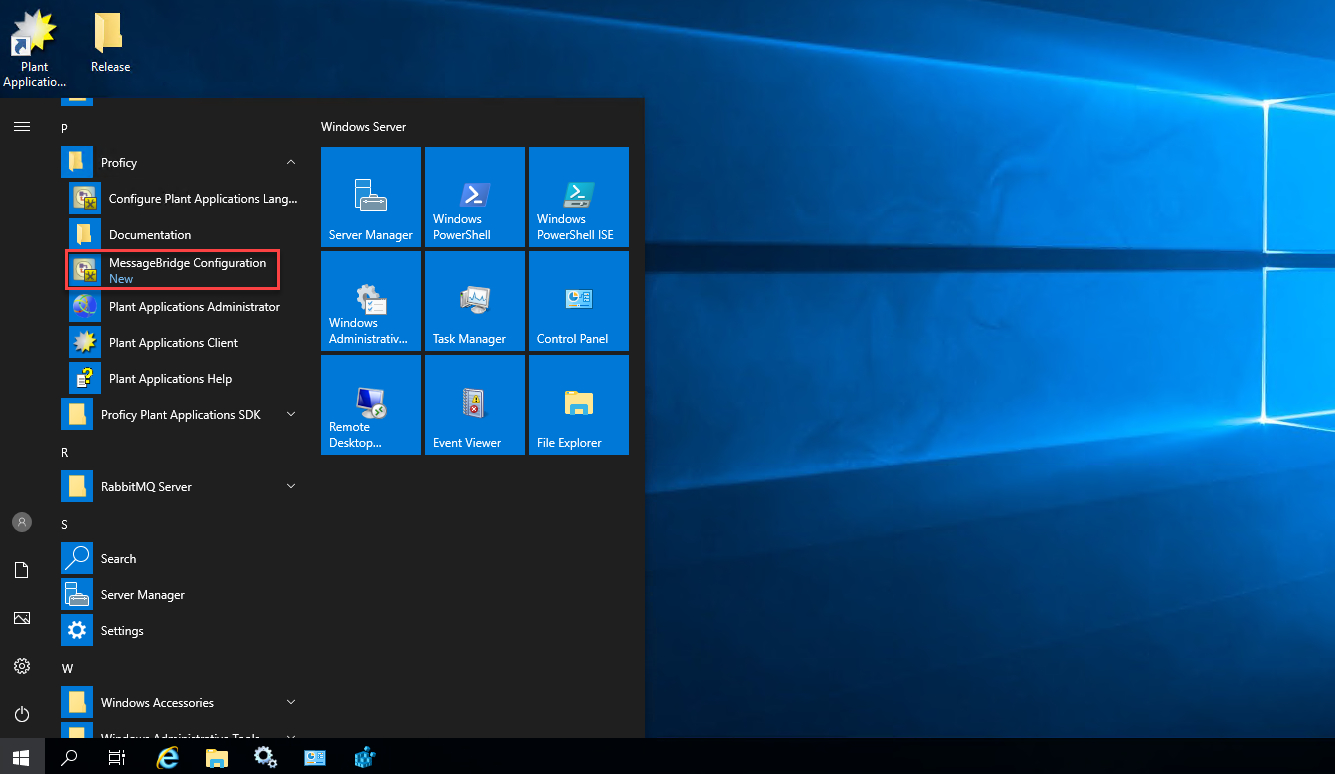This screenshot has width=1335, height=774.
Task: Select the Plant Applications desktop shortcut
Action: 35,49
